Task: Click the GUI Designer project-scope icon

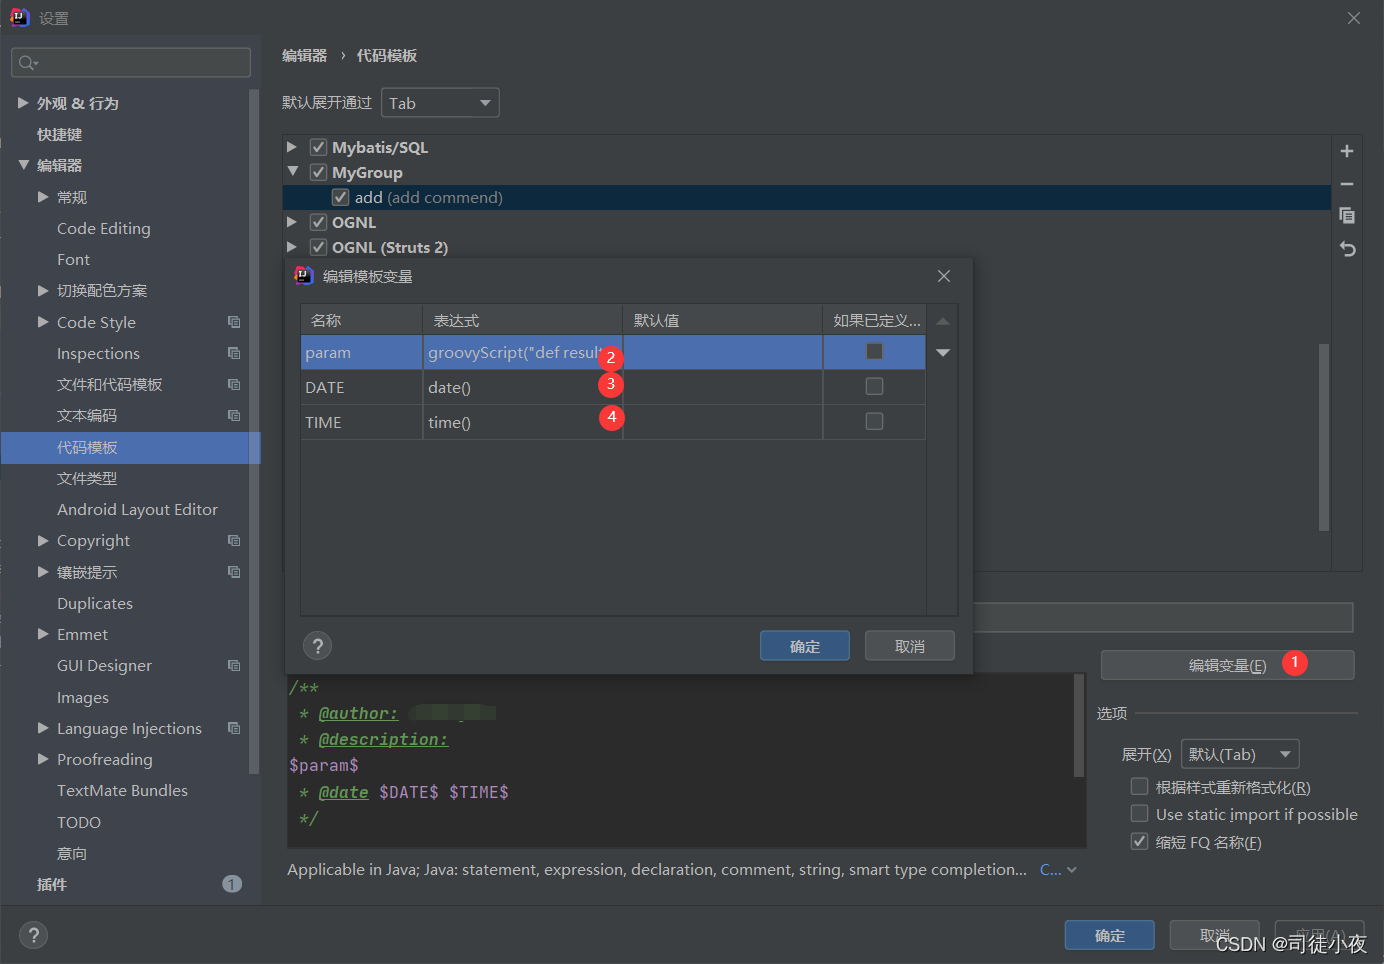Action: (234, 665)
